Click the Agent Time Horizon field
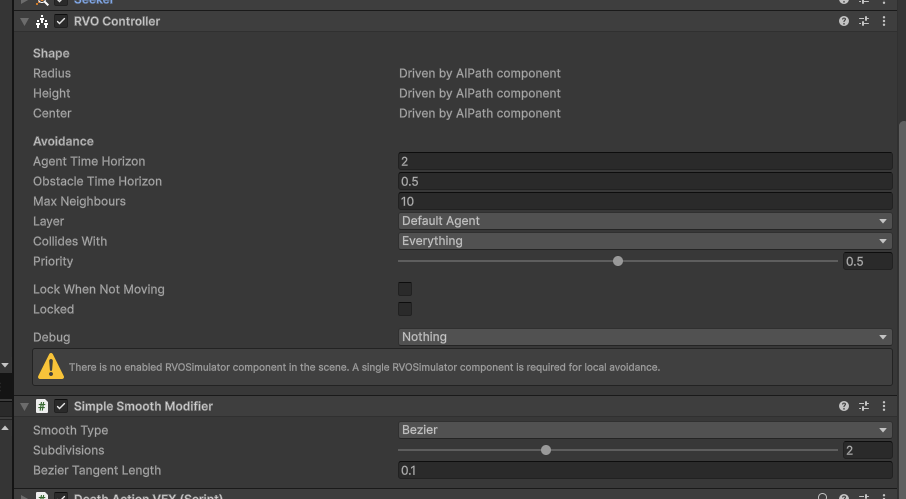The height and width of the screenshot is (499, 906). tap(644, 161)
